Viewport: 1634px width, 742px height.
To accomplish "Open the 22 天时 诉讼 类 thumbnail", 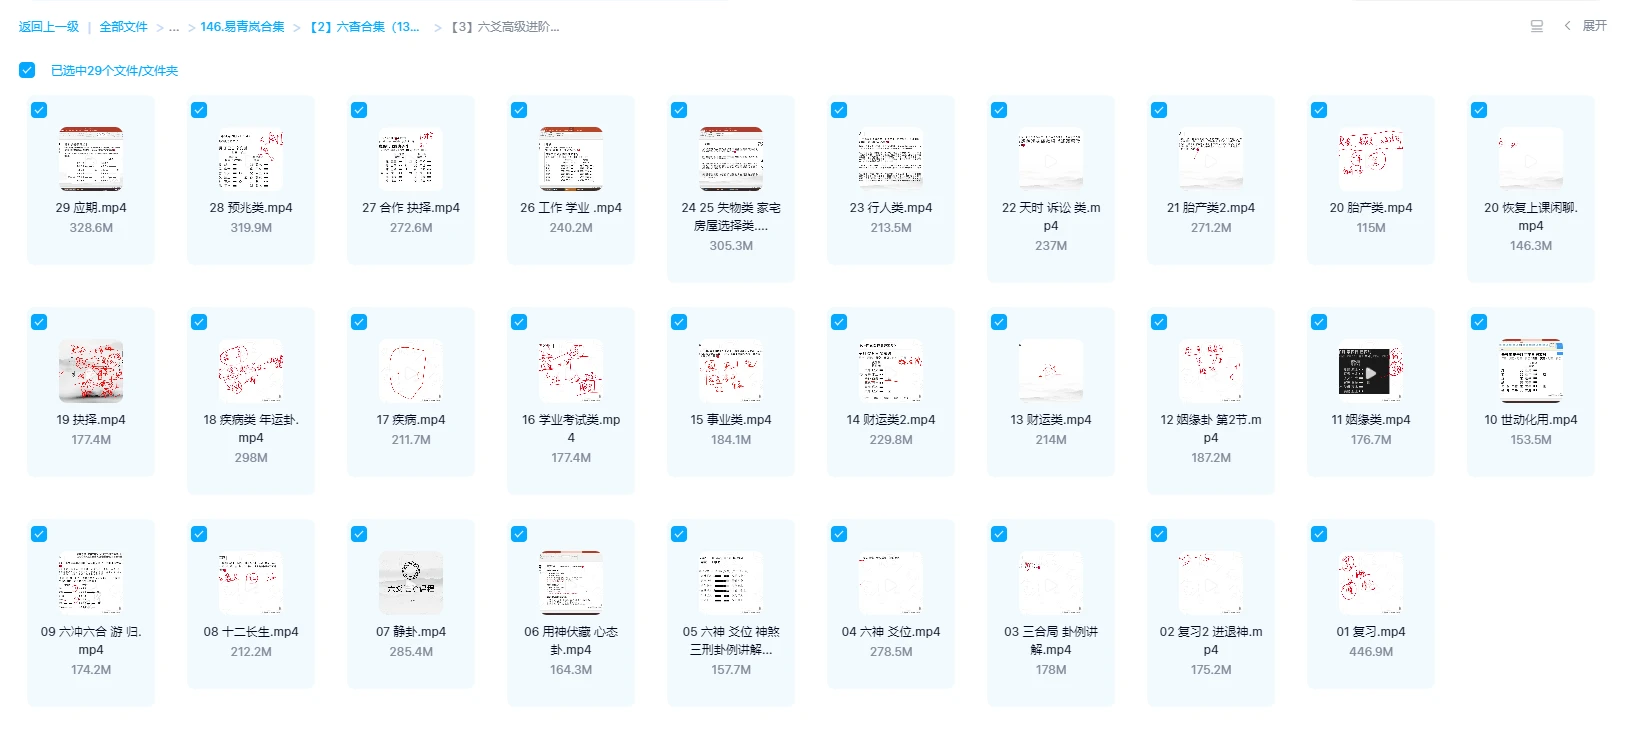I will (x=1051, y=159).
